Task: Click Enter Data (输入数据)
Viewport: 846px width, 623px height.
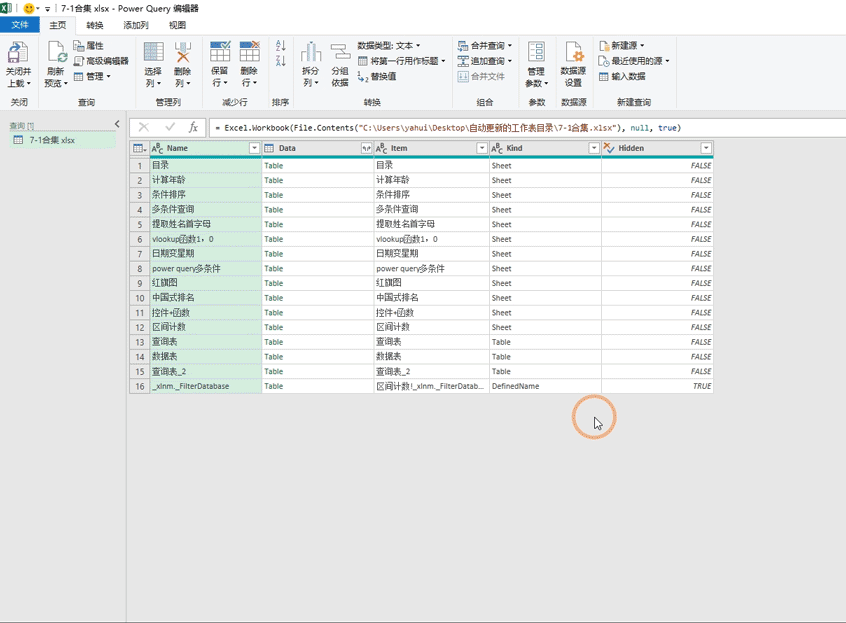Action: click(x=622, y=77)
